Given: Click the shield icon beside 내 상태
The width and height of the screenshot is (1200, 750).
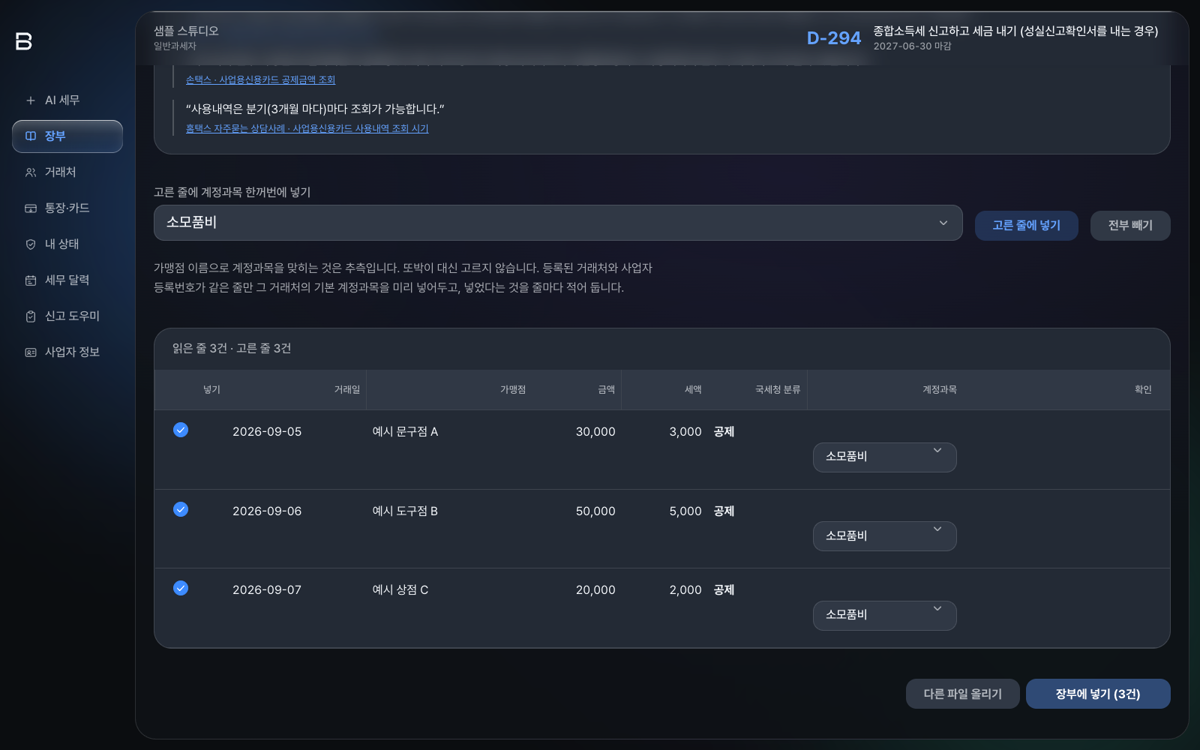Looking at the screenshot, I should 30,244.
